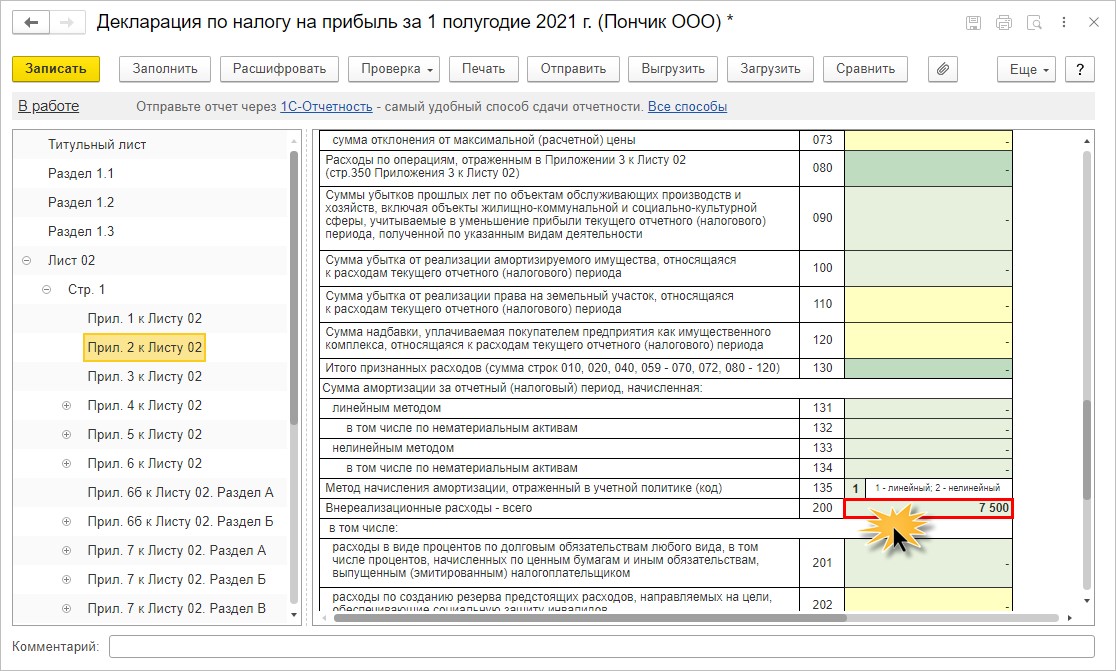Click the form scroll-right arrow
Screen dimensions: 1116x671
(x=1070, y=618)
